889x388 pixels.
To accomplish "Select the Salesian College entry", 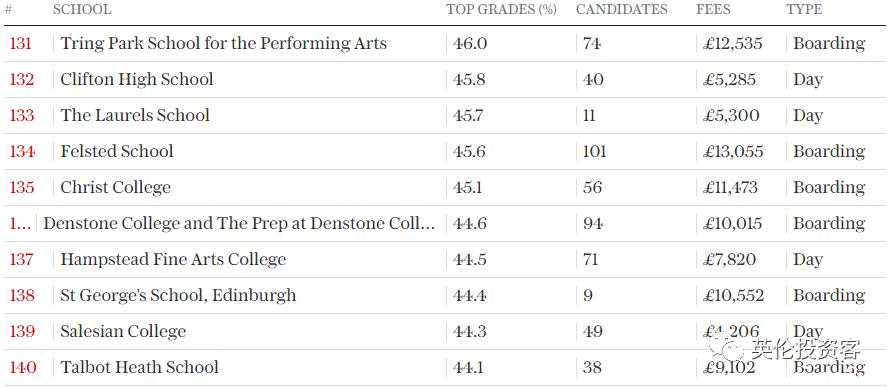I will pyautogui.click(x=444, y=331).
